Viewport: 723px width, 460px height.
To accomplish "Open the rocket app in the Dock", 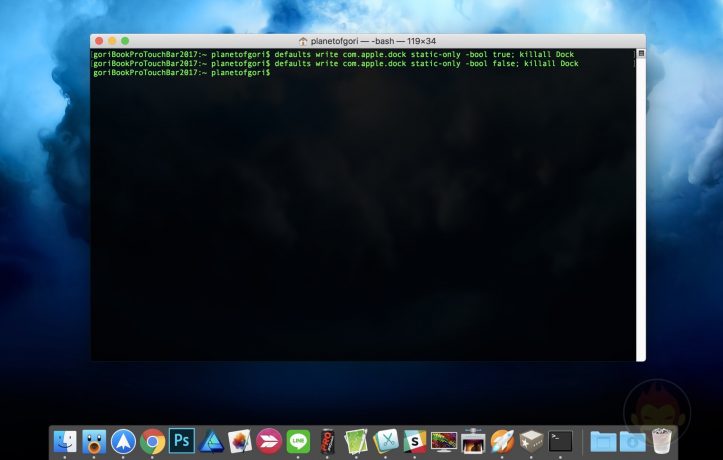I will [x=502, y=441].
